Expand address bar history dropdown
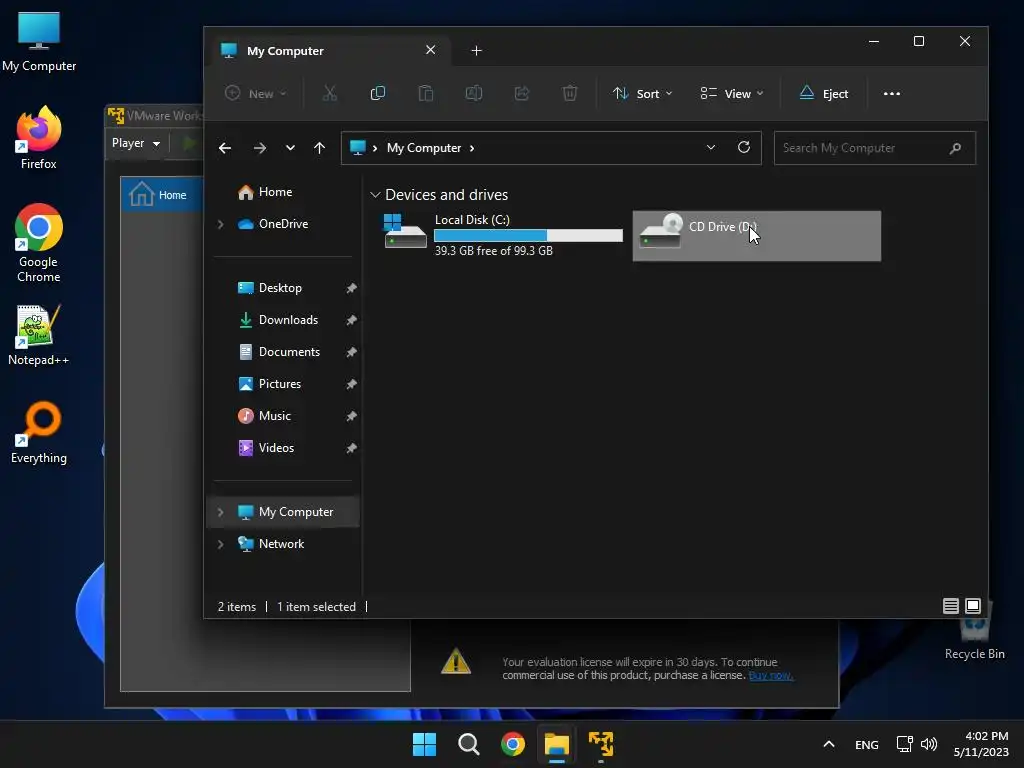 point(711,148)
